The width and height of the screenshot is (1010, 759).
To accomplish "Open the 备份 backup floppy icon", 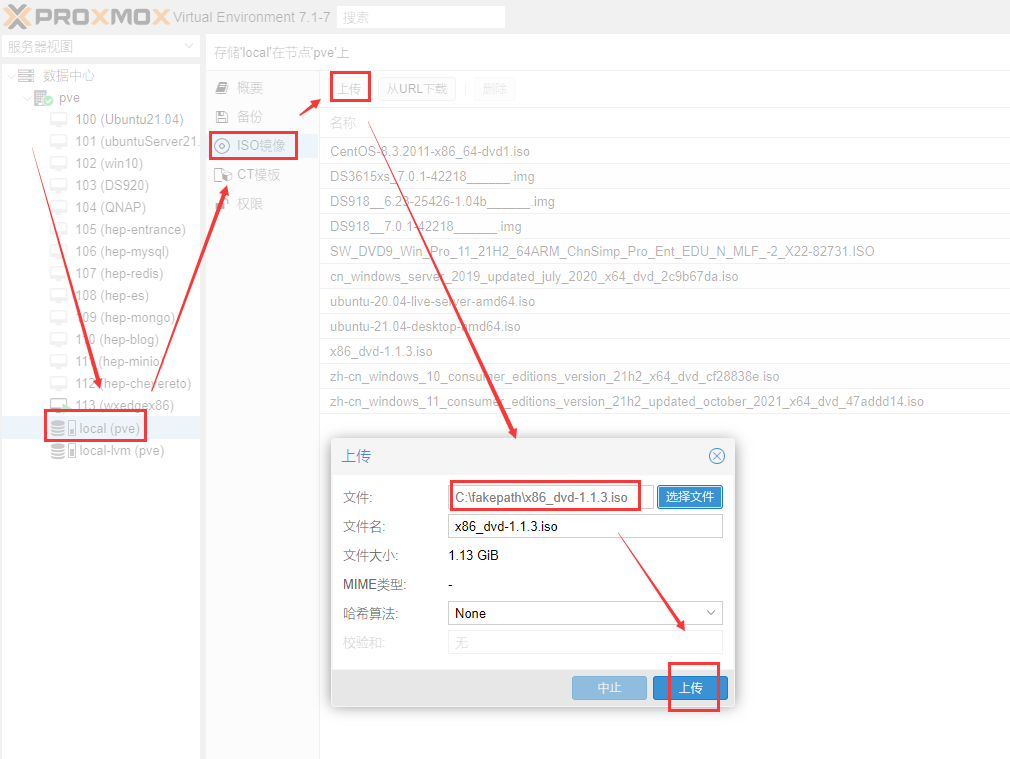I will click(222, 117).
